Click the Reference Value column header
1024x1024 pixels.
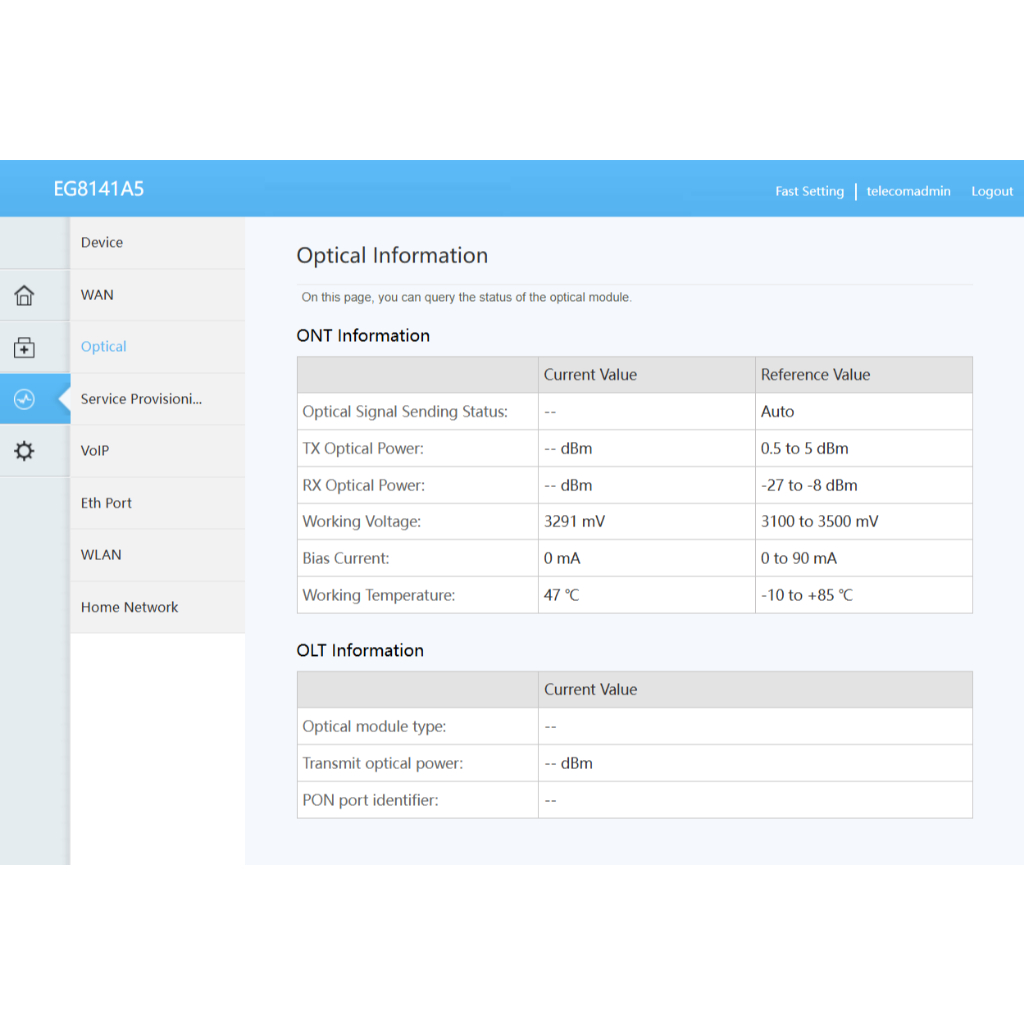coord(815,375)
